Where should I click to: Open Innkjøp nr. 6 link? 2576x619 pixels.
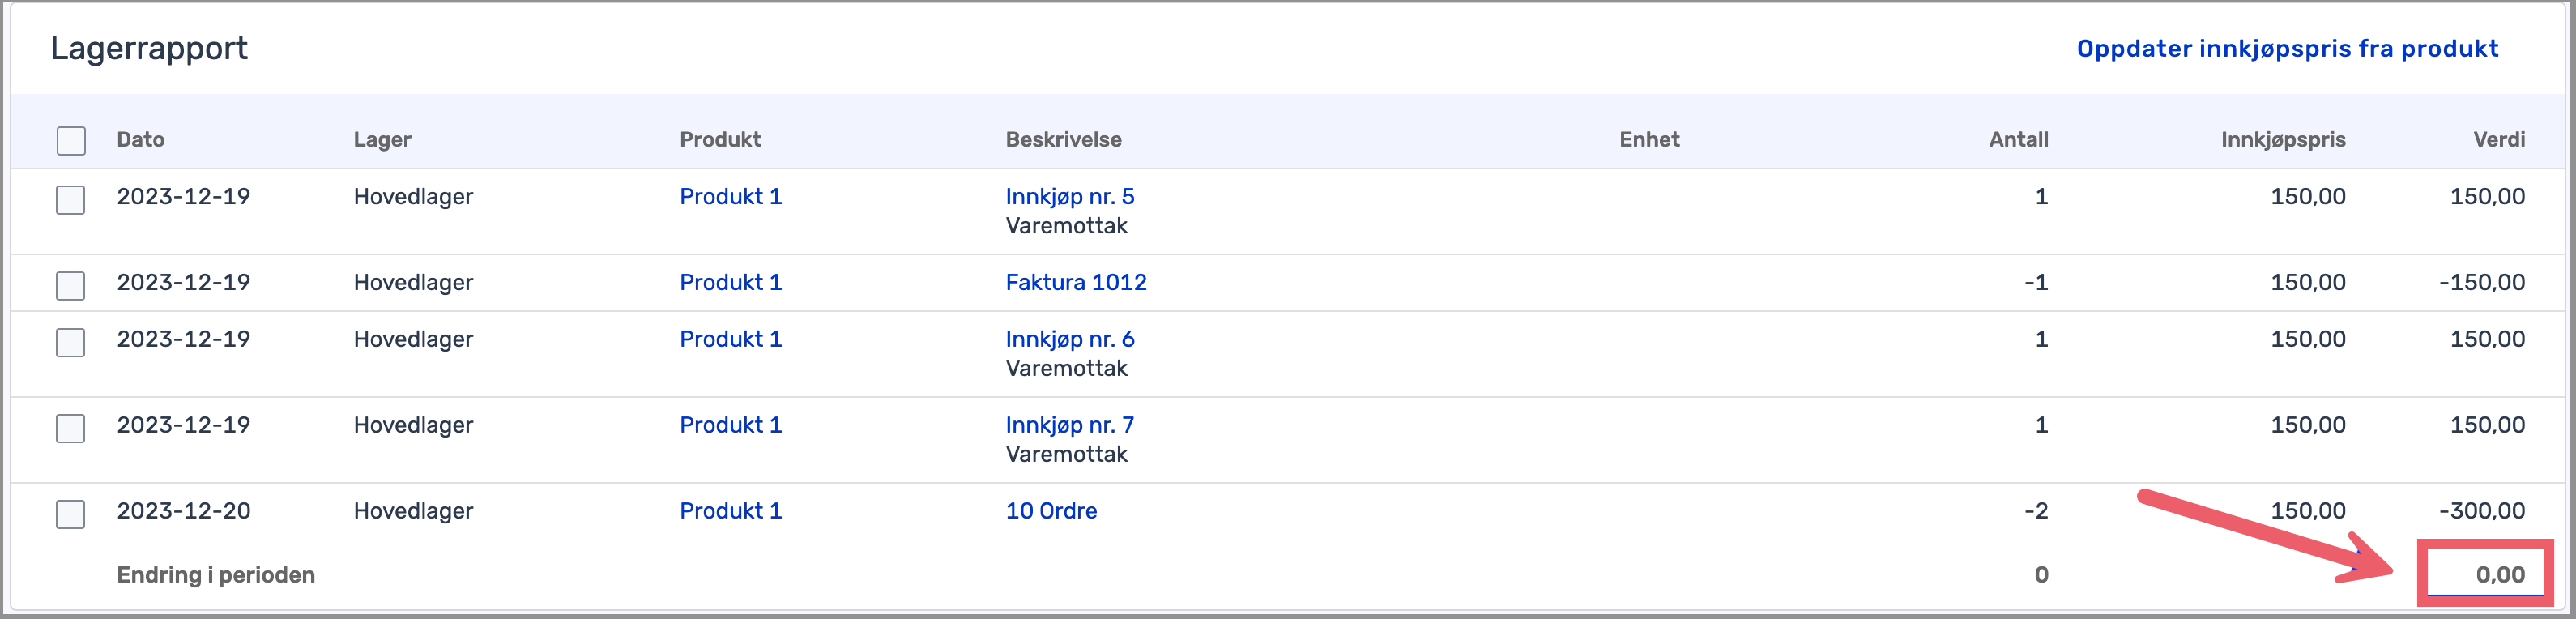(x=1069, y=339)
